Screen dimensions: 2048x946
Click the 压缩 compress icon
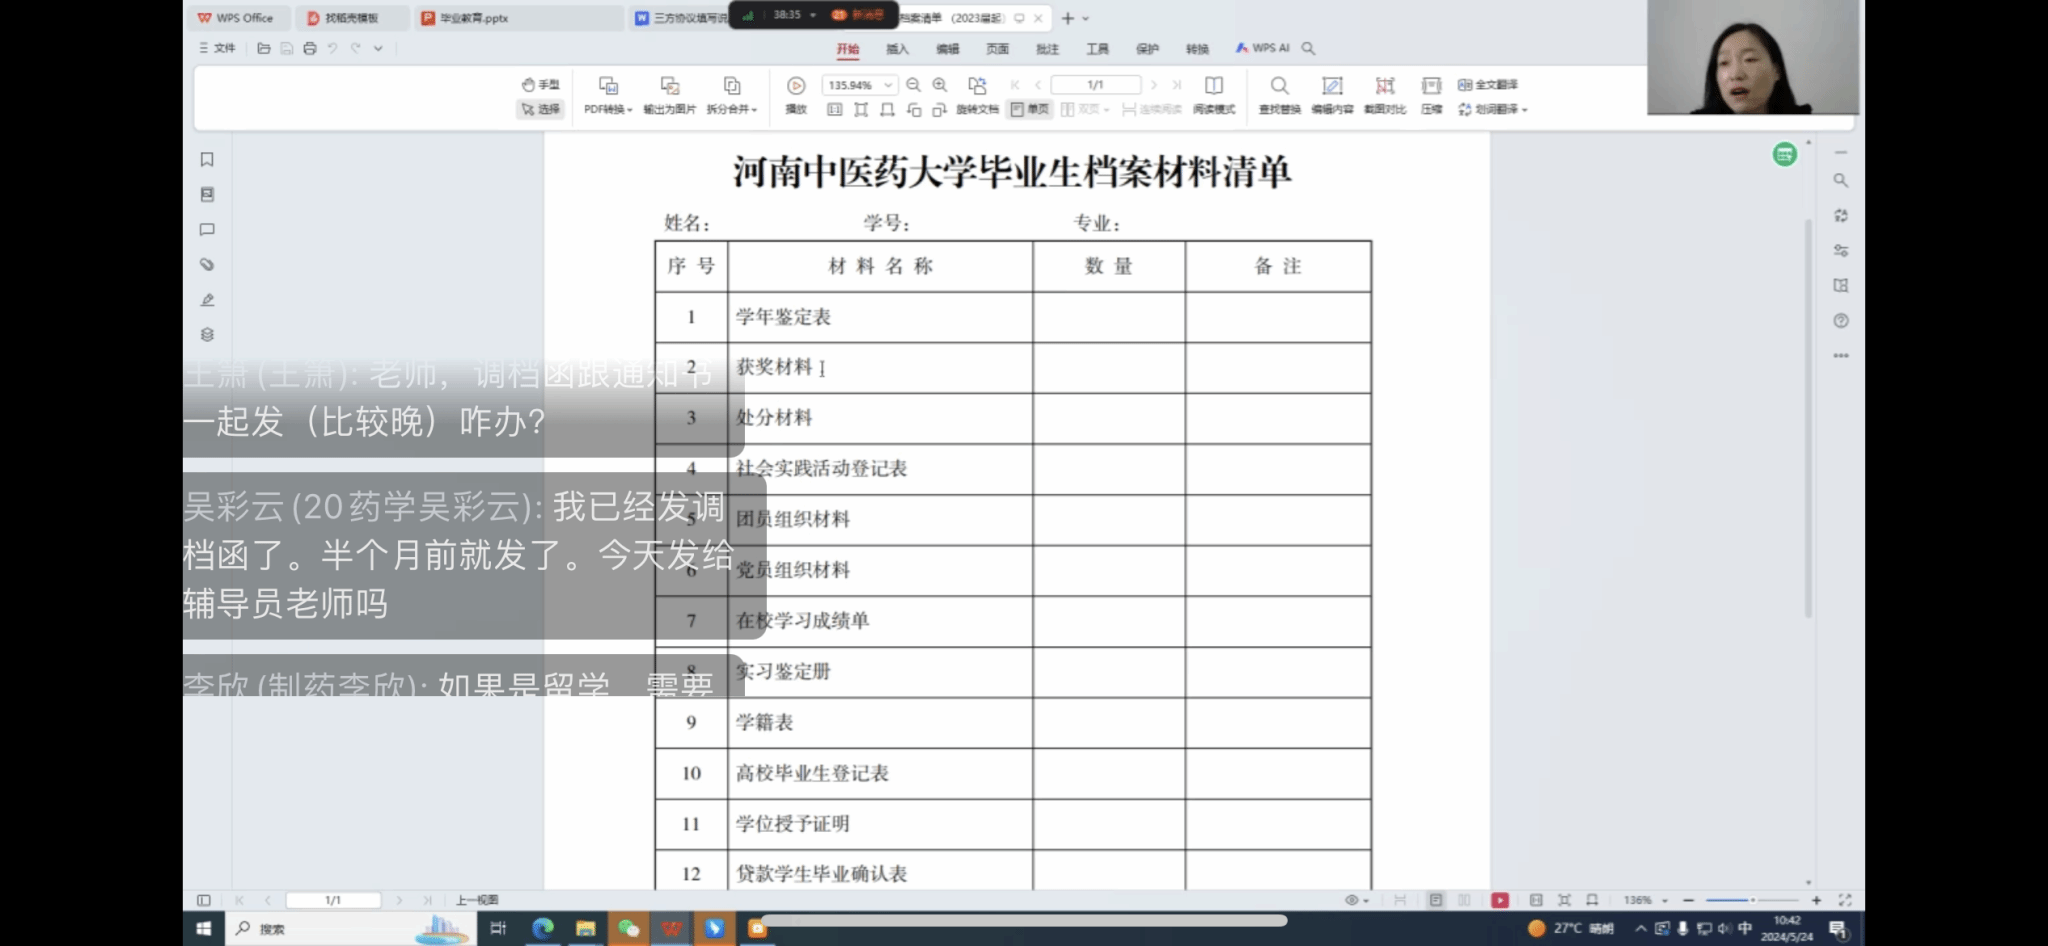coord(1431,87)
